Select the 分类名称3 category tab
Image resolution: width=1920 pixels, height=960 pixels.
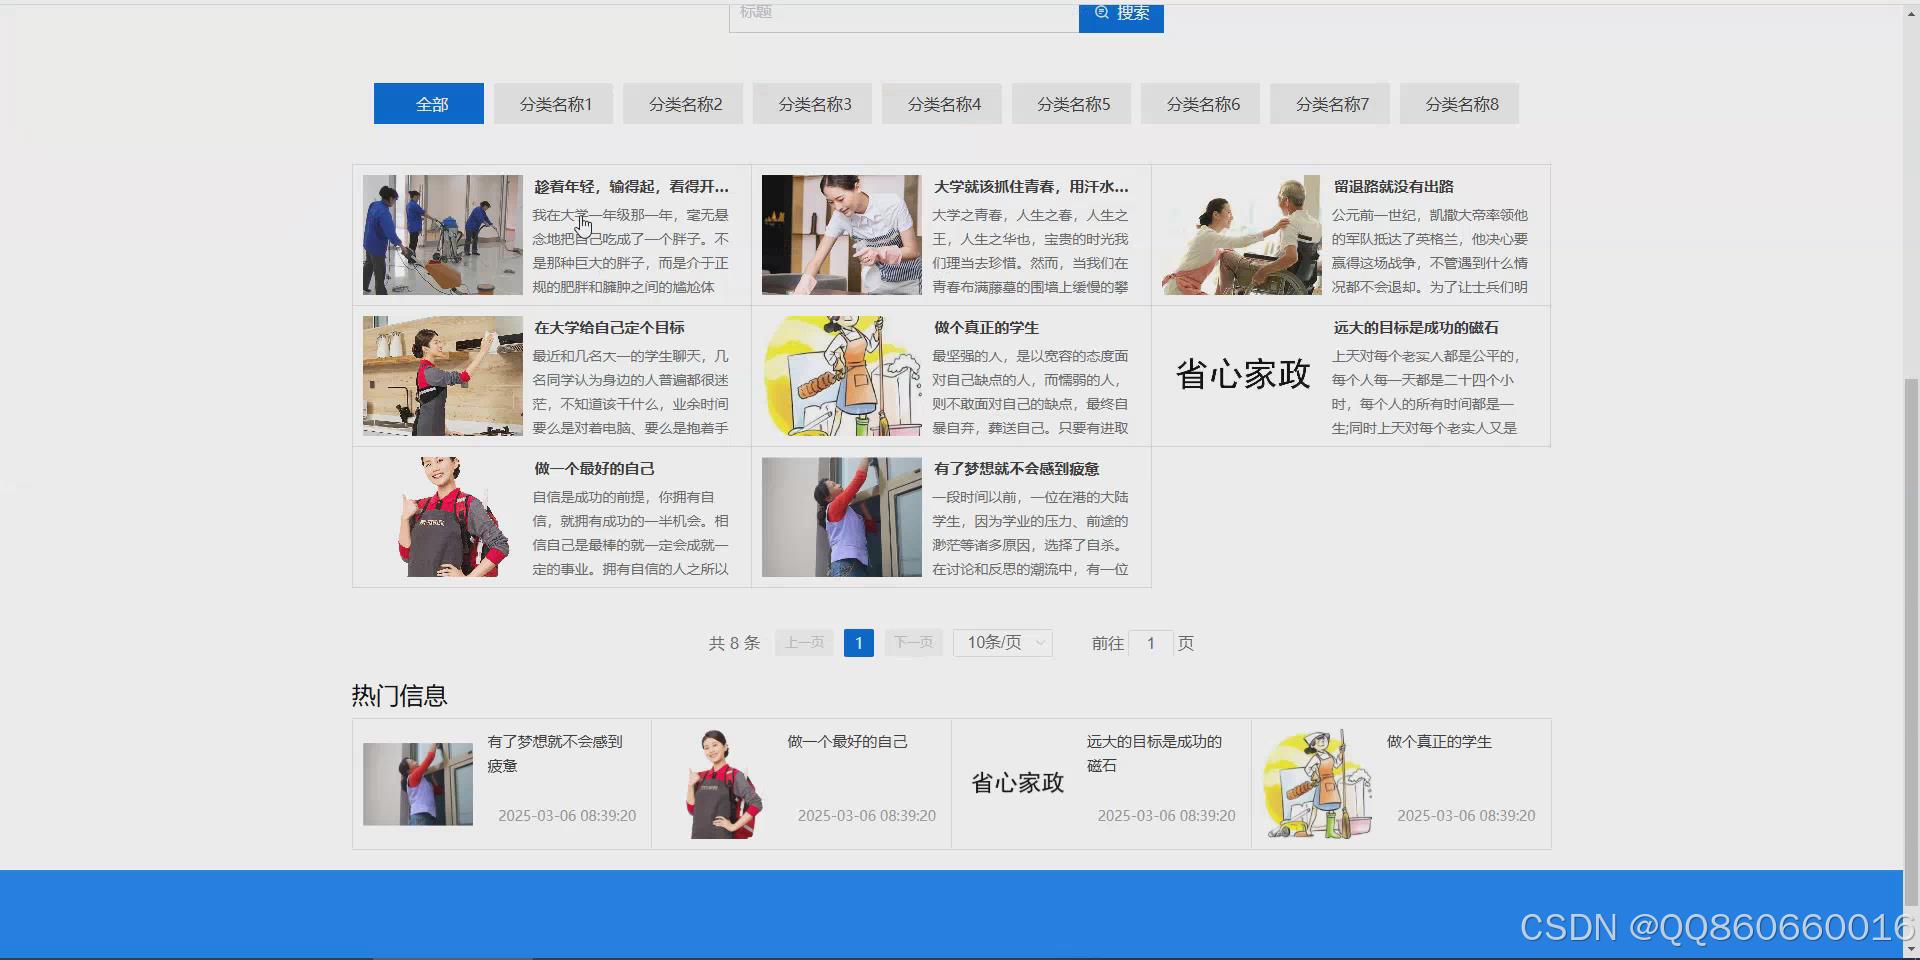click(811, 103)
